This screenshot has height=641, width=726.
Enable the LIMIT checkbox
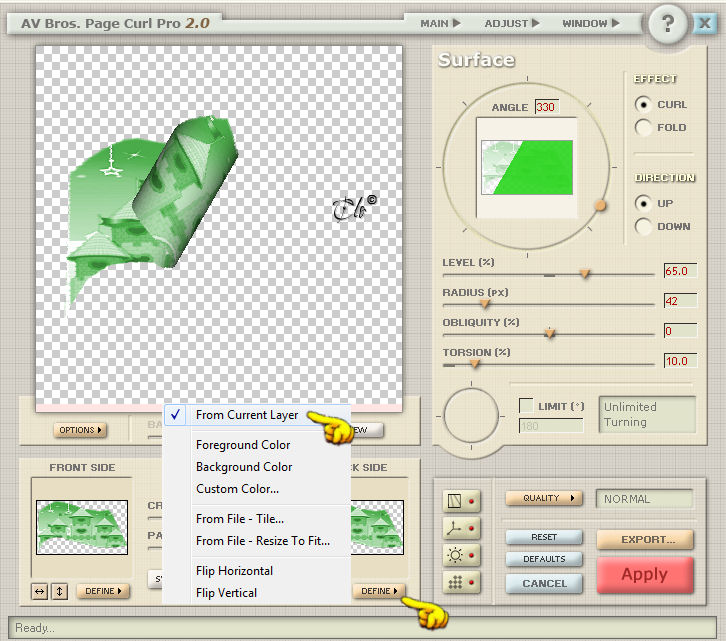coord(526,406)
